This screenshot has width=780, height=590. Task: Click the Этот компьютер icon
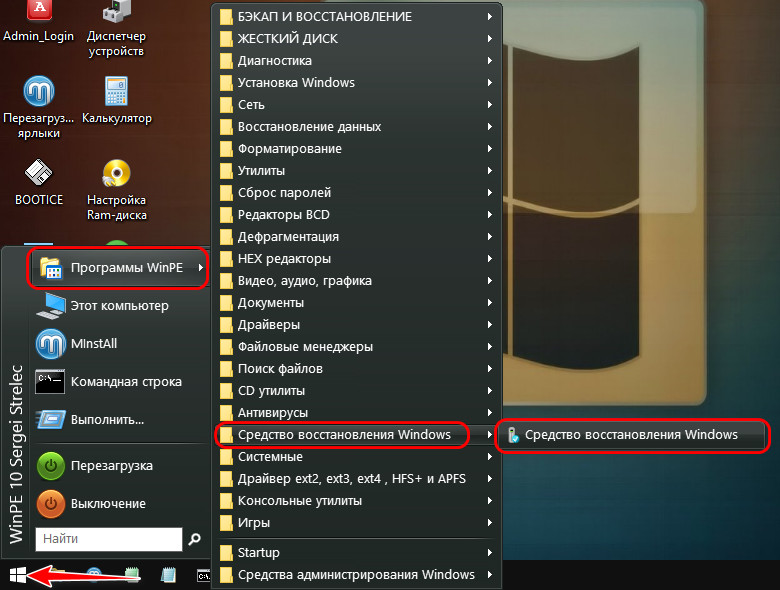(51, 305)
